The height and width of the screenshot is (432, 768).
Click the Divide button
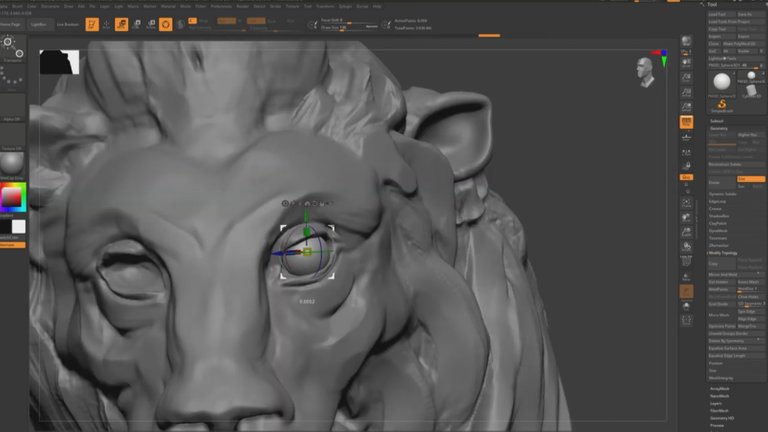[722, 183]
